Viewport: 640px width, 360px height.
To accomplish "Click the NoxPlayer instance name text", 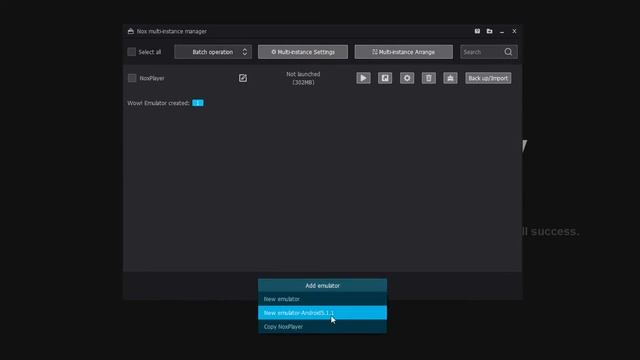I will click(x=152, y=78).
